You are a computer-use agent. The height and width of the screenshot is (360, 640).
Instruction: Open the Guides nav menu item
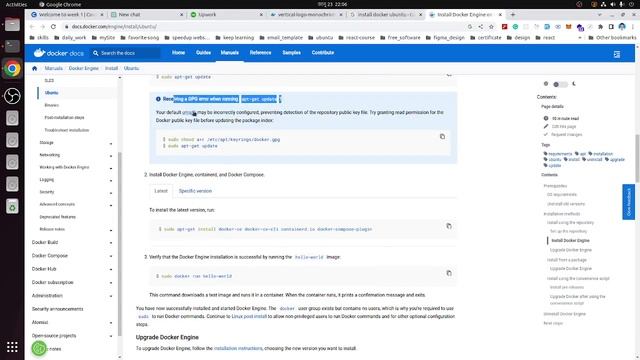click(x=203, y=53)
